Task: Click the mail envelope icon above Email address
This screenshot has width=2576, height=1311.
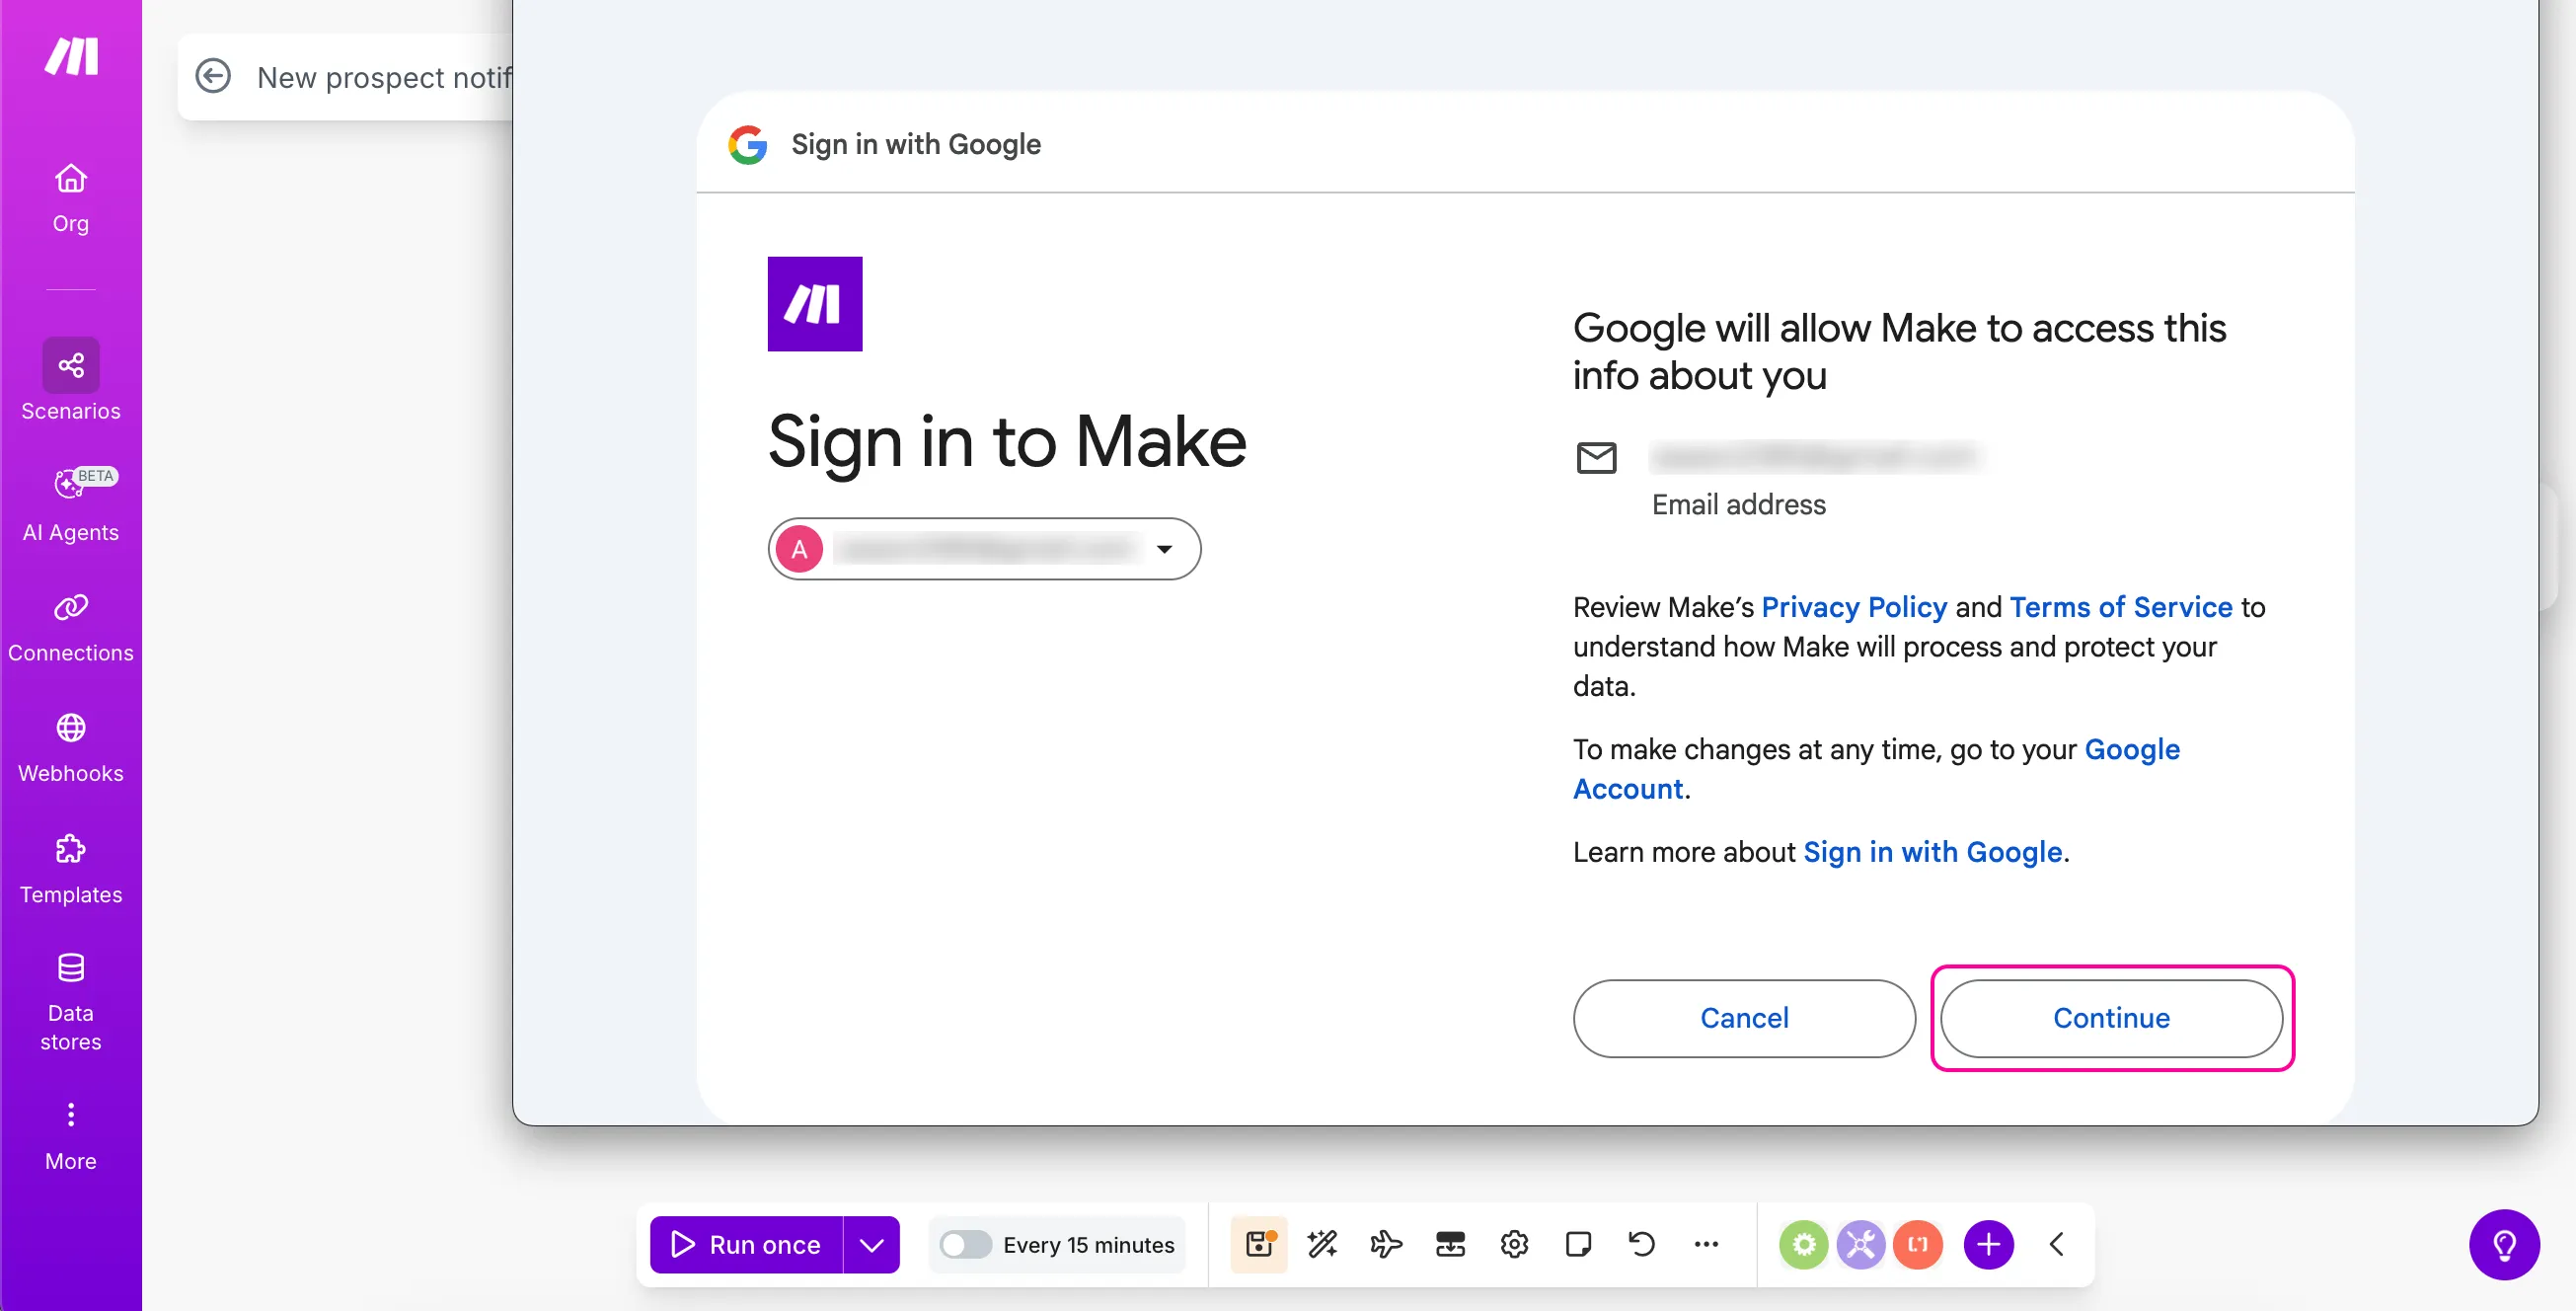Action: pos(1596,458)
